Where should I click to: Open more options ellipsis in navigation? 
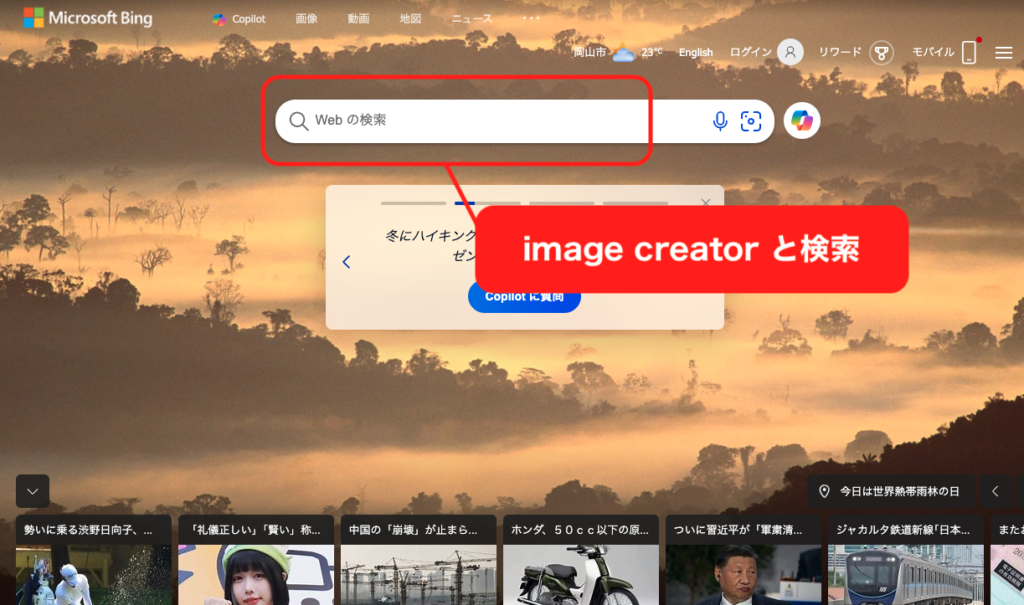tap(530, 19)
